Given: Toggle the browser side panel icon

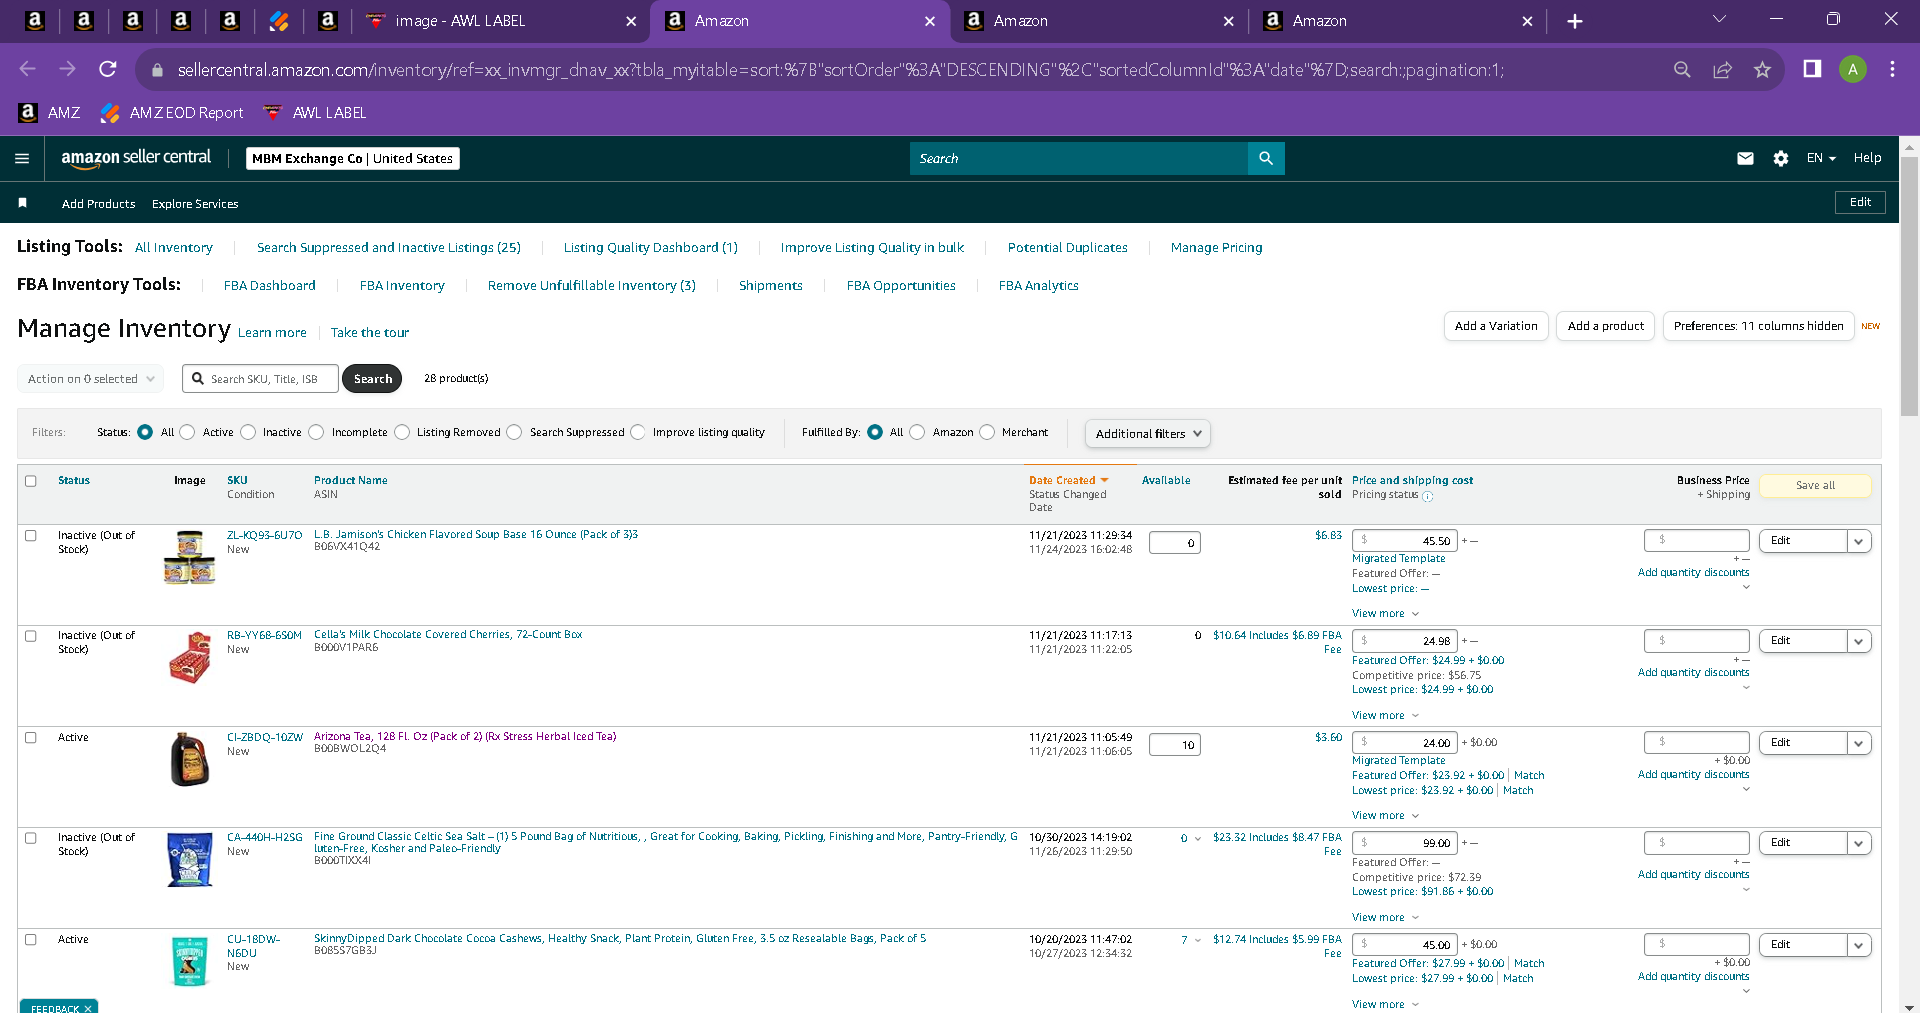Looking at the screenshot, I should (1812, 69).
